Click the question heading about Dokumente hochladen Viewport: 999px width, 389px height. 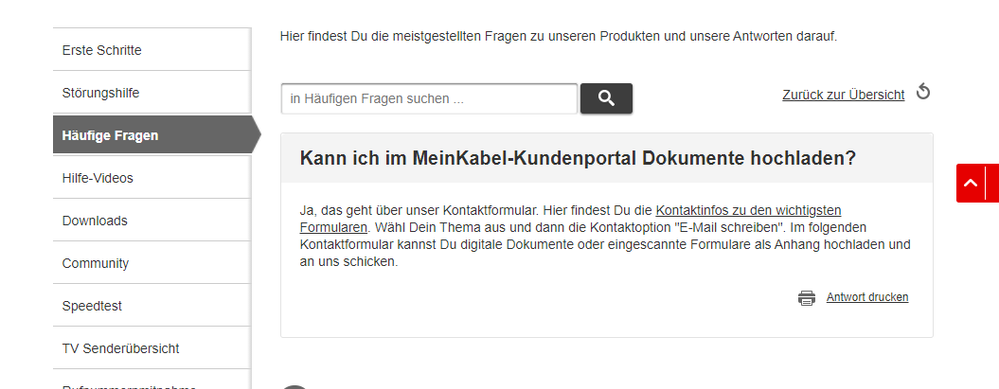pos(577,159)
